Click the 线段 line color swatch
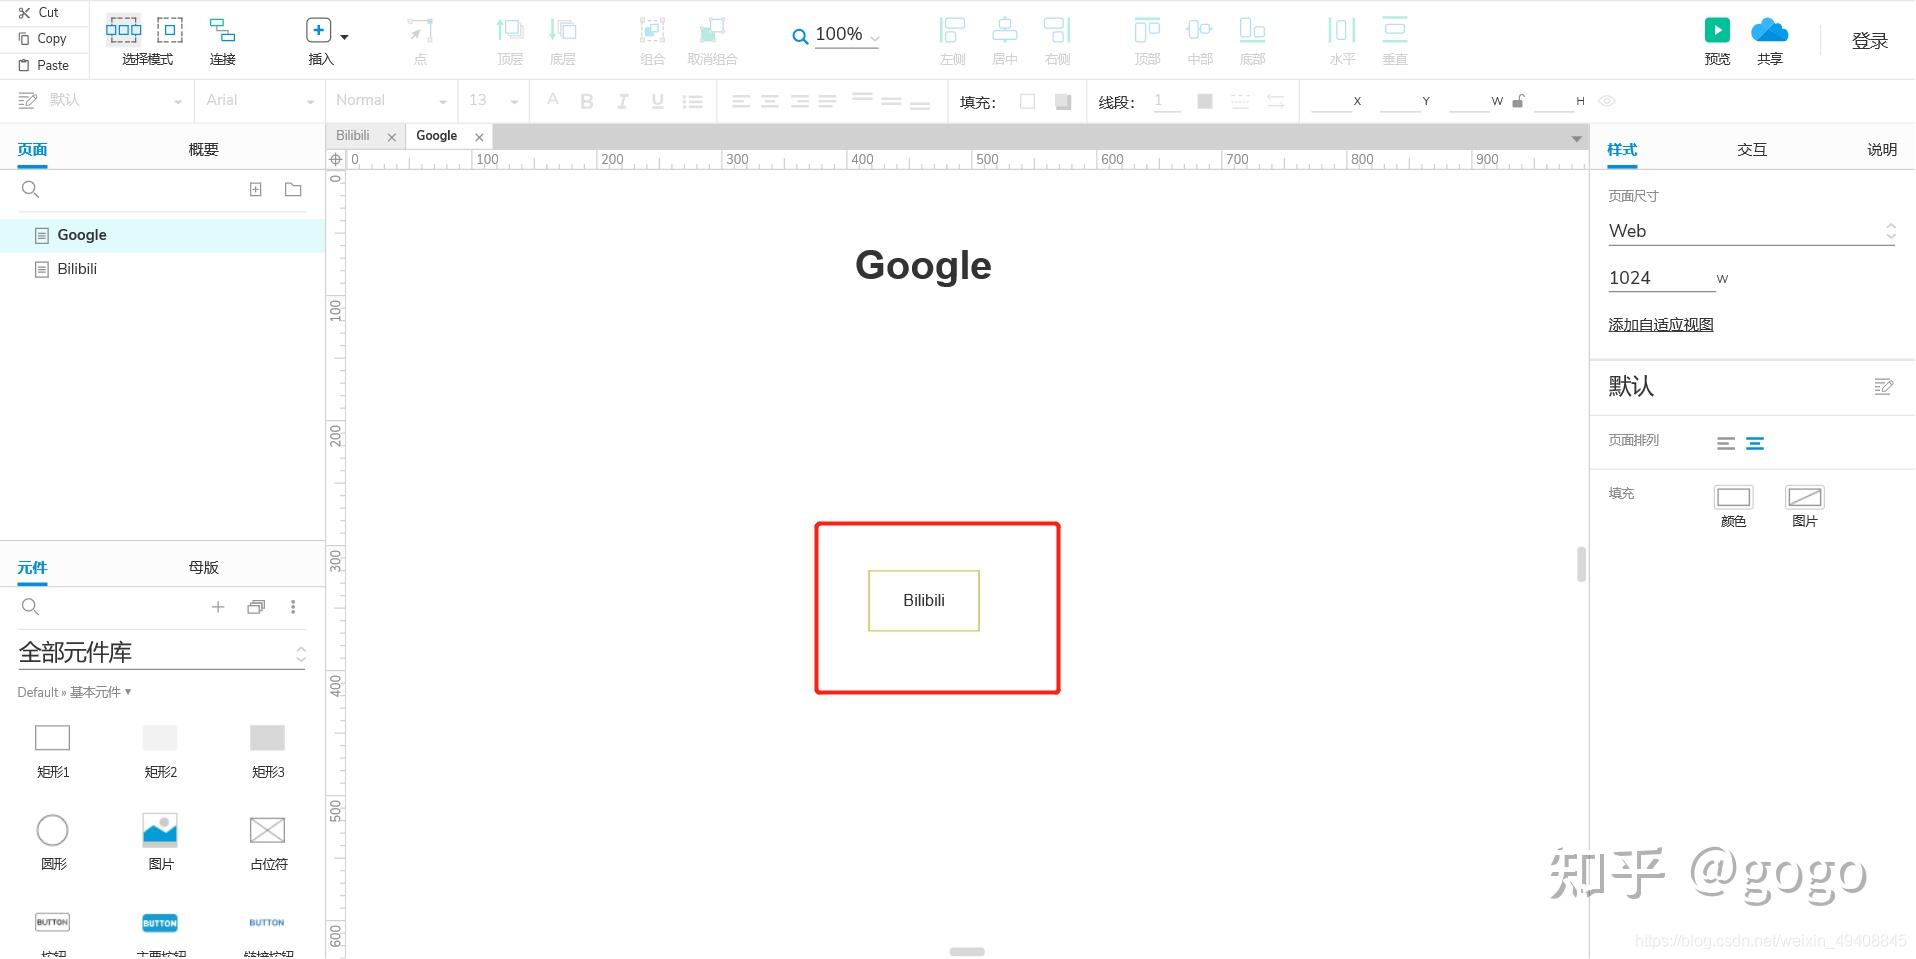 [1205, 101]
